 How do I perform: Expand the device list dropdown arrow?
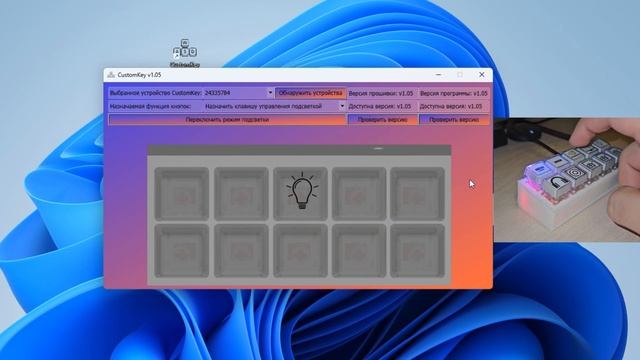coord(270,93)
